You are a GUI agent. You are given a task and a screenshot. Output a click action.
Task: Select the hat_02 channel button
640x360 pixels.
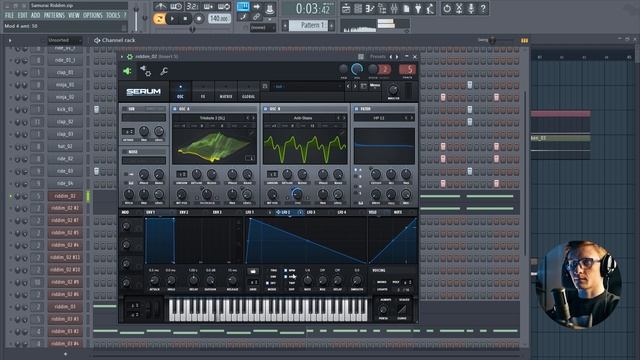click(x=65, y=146)
